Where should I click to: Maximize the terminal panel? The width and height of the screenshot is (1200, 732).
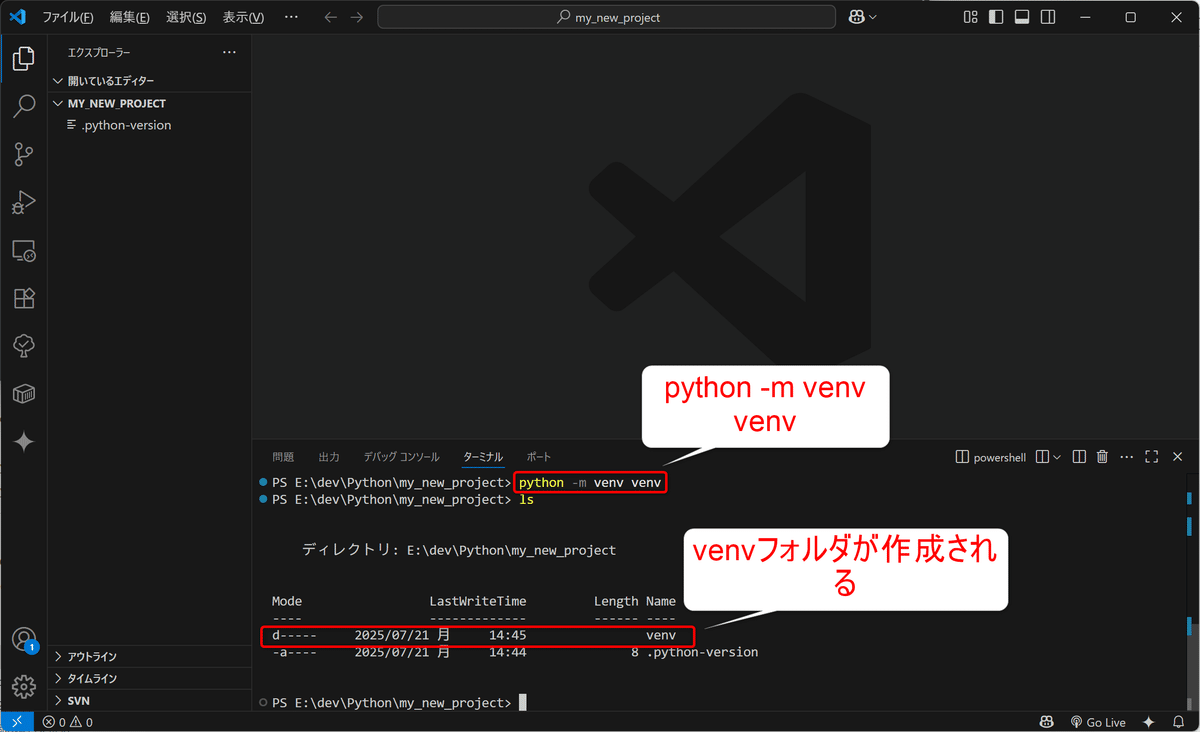tap(1152, 456)
